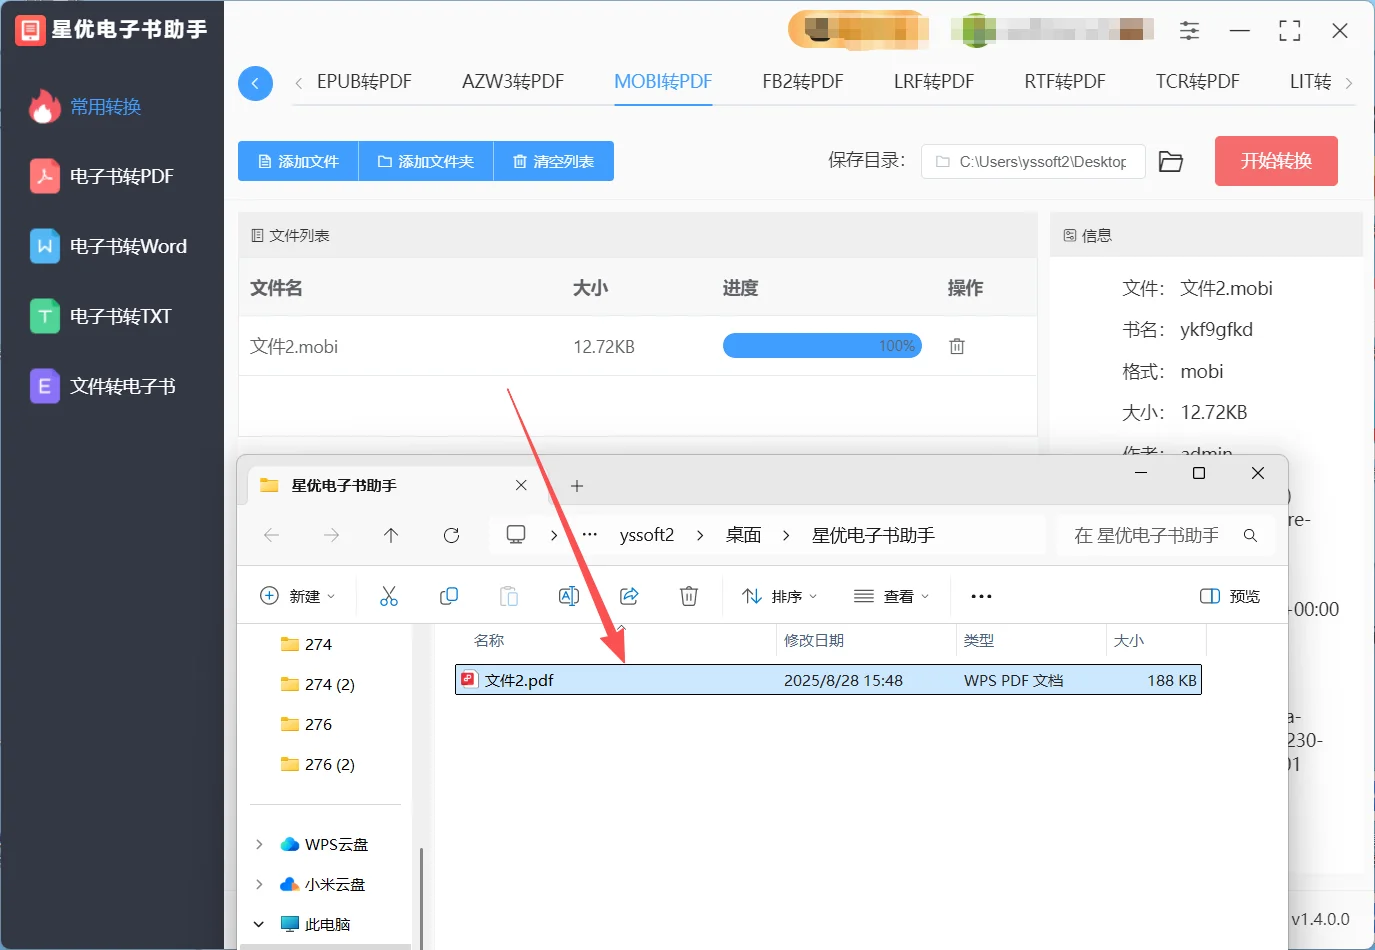The height and width of the screenshot is (950, 1375).
Task: Click the Share icon in Explorer toolbar
Action: click(x=629, y=596)
